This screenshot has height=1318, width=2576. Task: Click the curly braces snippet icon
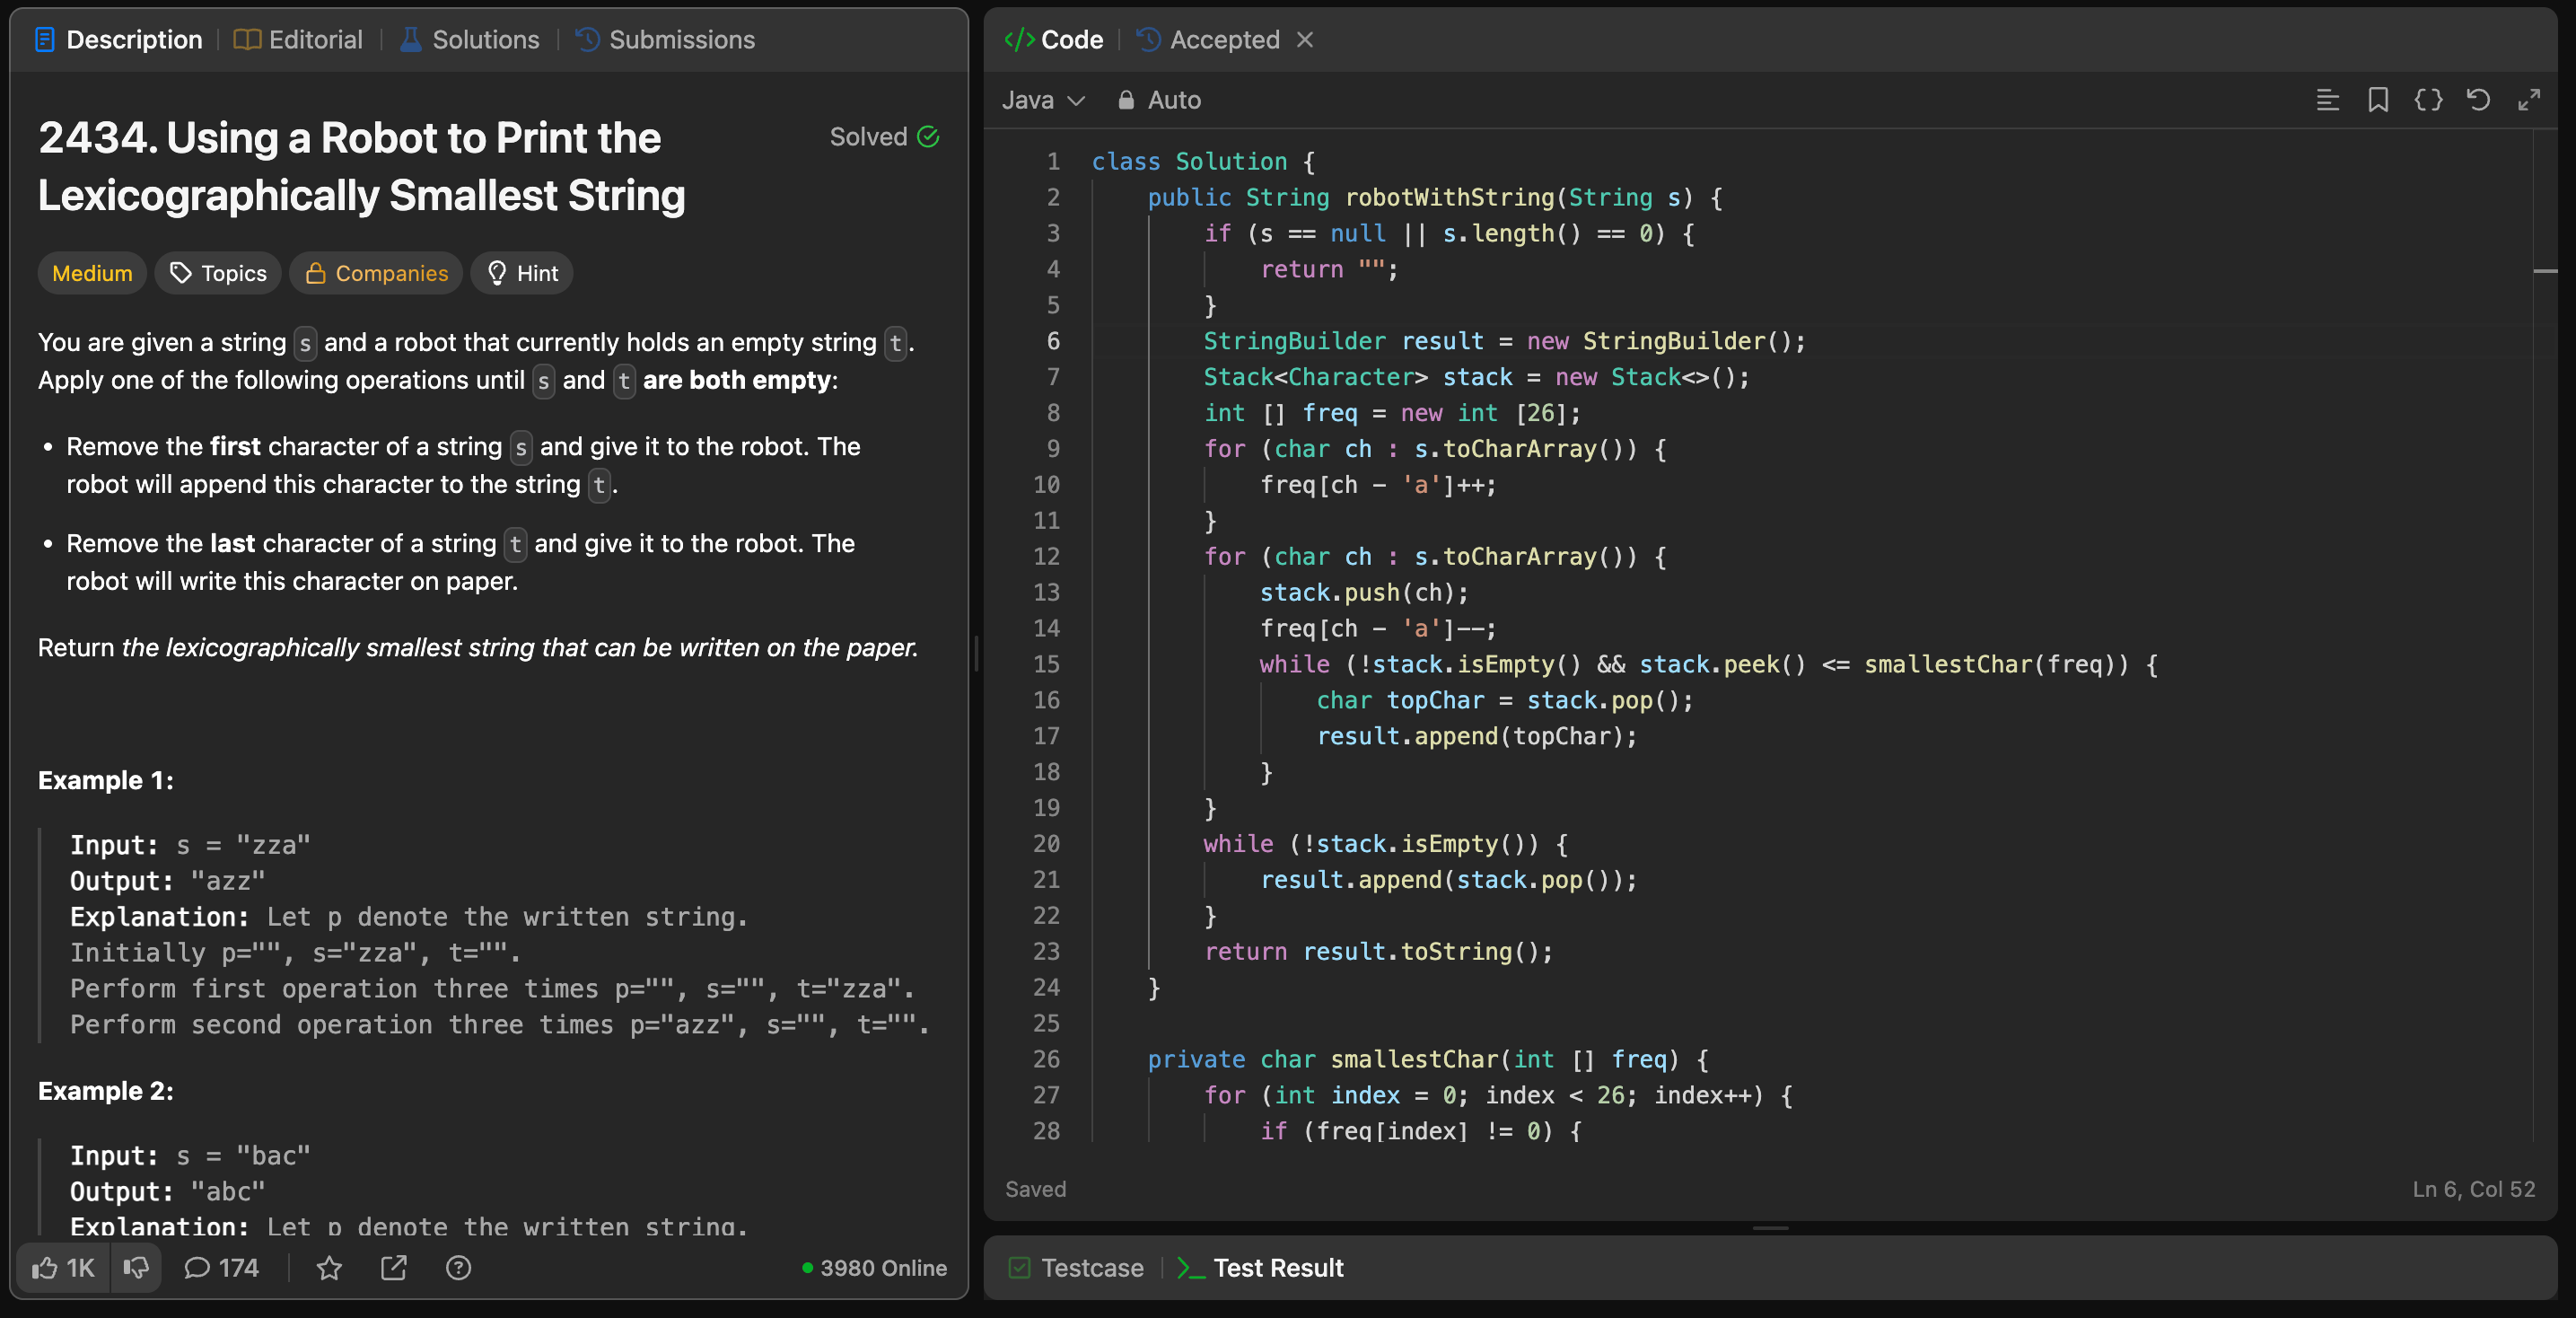(x=2428, y=100)
